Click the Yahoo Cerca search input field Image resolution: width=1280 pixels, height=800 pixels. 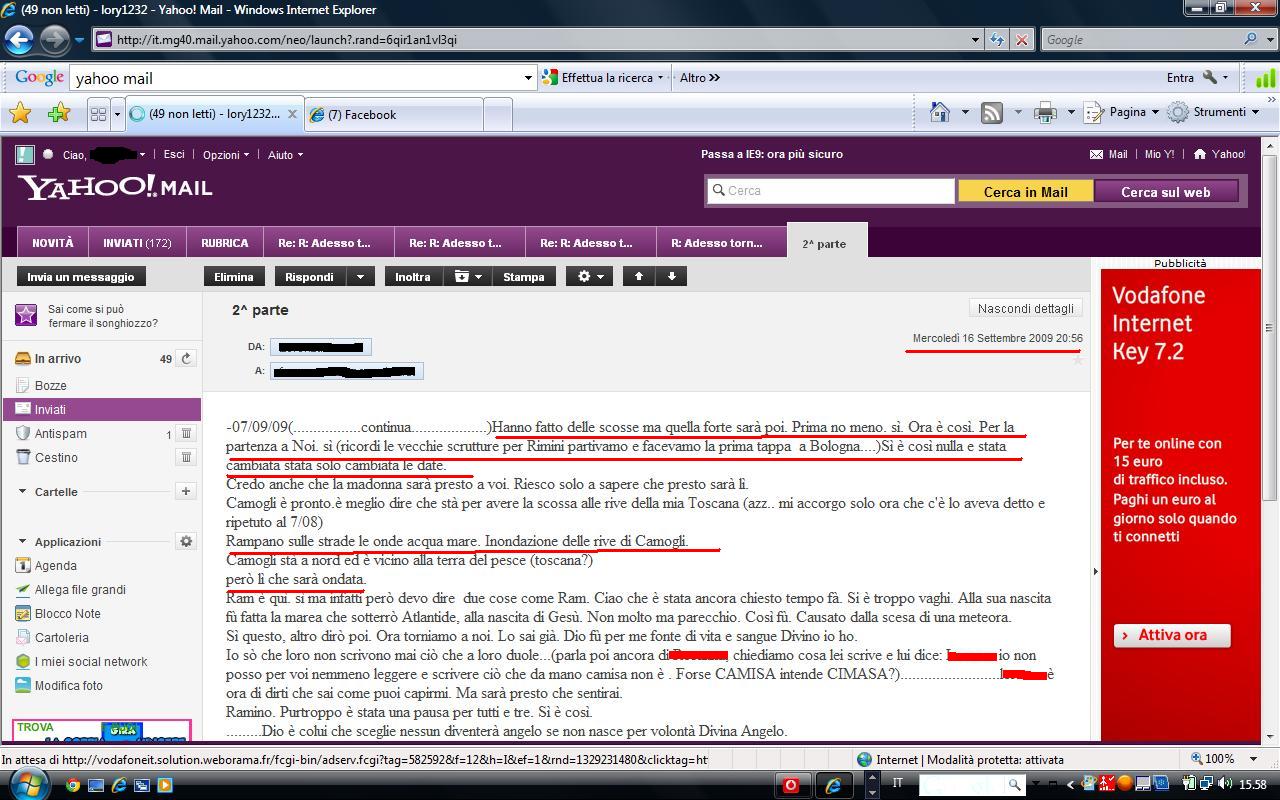(x=830, y=191)
